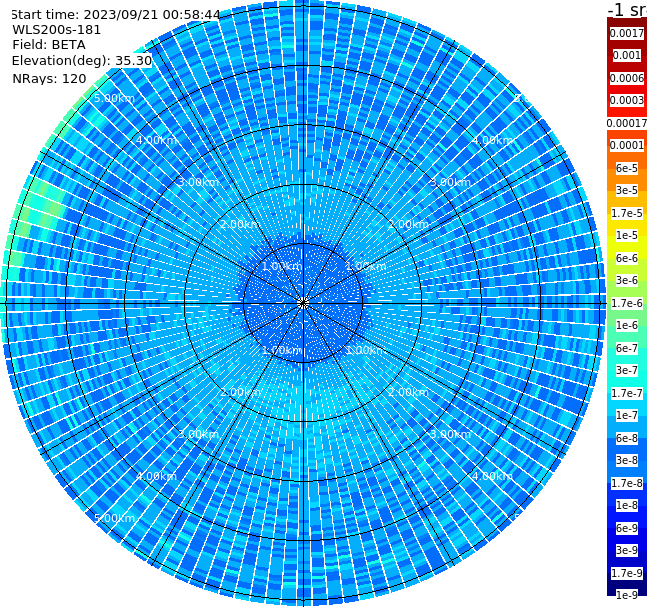Click the 3e-8 colorbar label
The image size is (647, 607).
point(627,460)
